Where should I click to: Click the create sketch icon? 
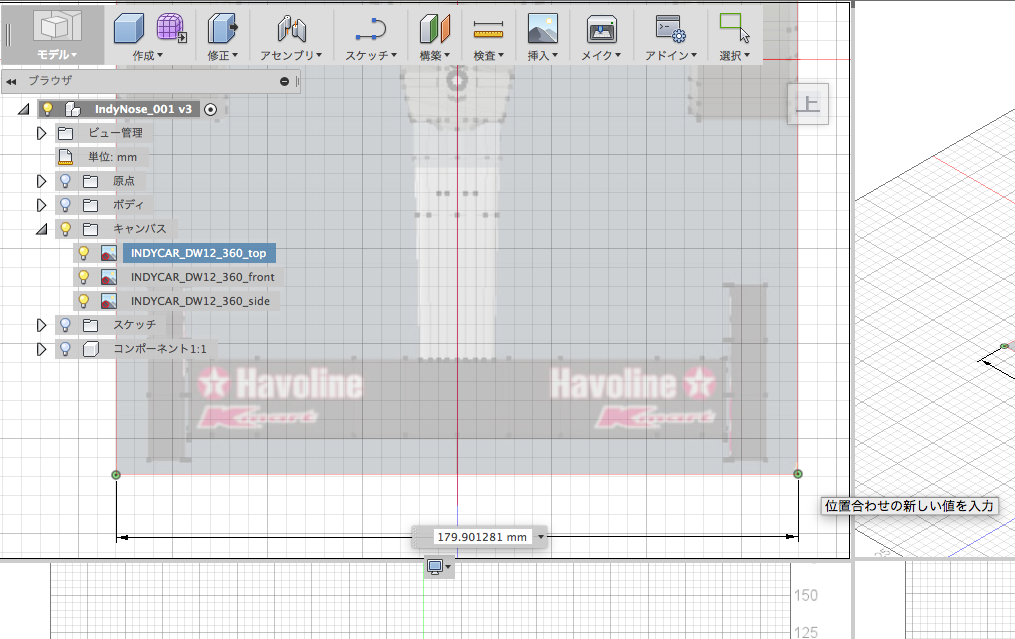pos(370,28)
